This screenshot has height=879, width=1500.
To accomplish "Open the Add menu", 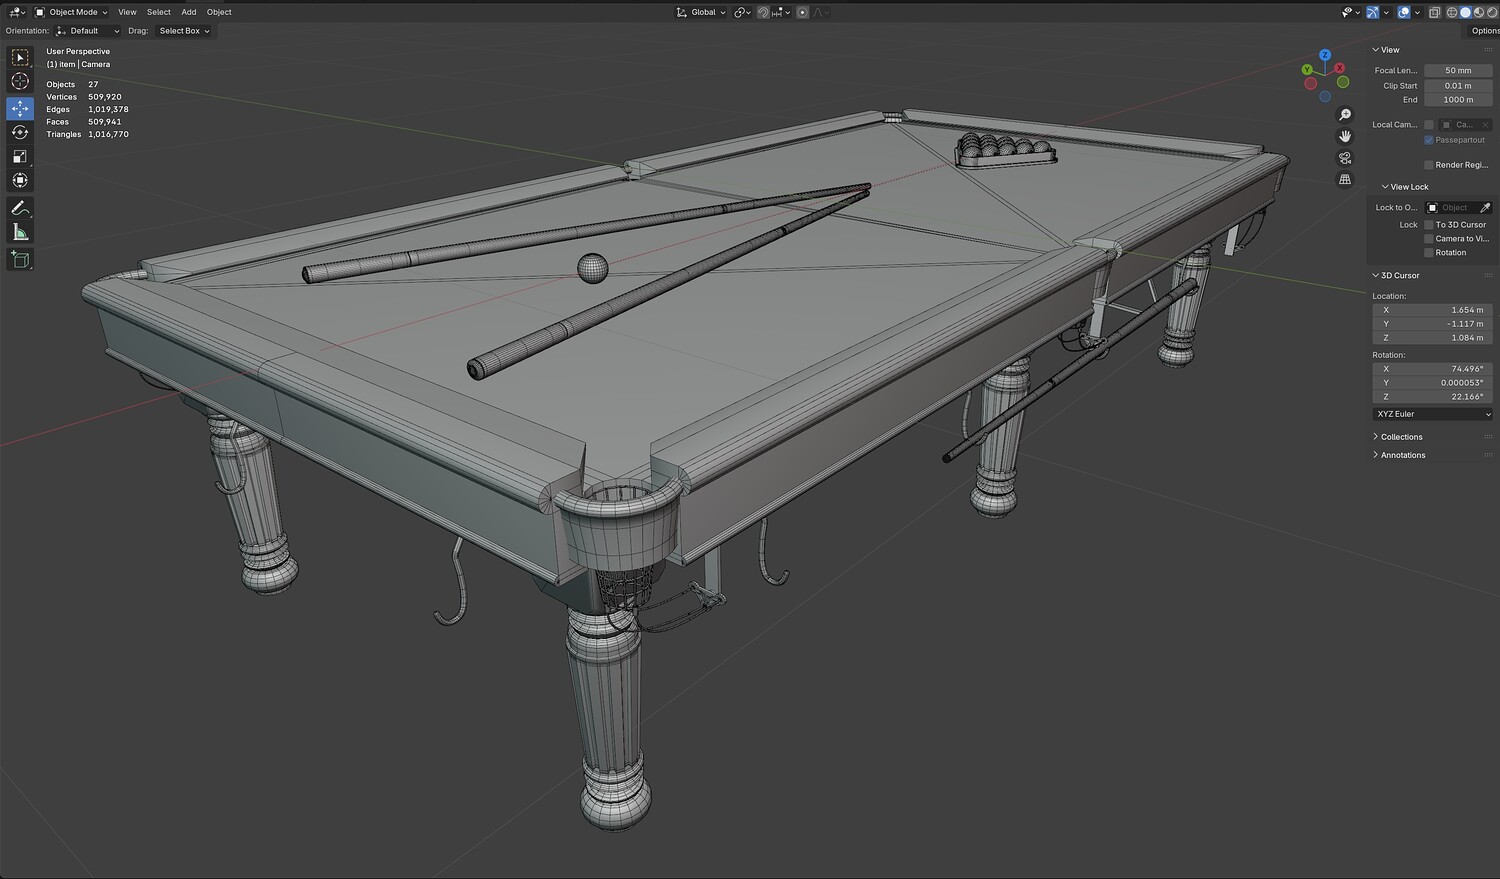I will pos(189,12).
